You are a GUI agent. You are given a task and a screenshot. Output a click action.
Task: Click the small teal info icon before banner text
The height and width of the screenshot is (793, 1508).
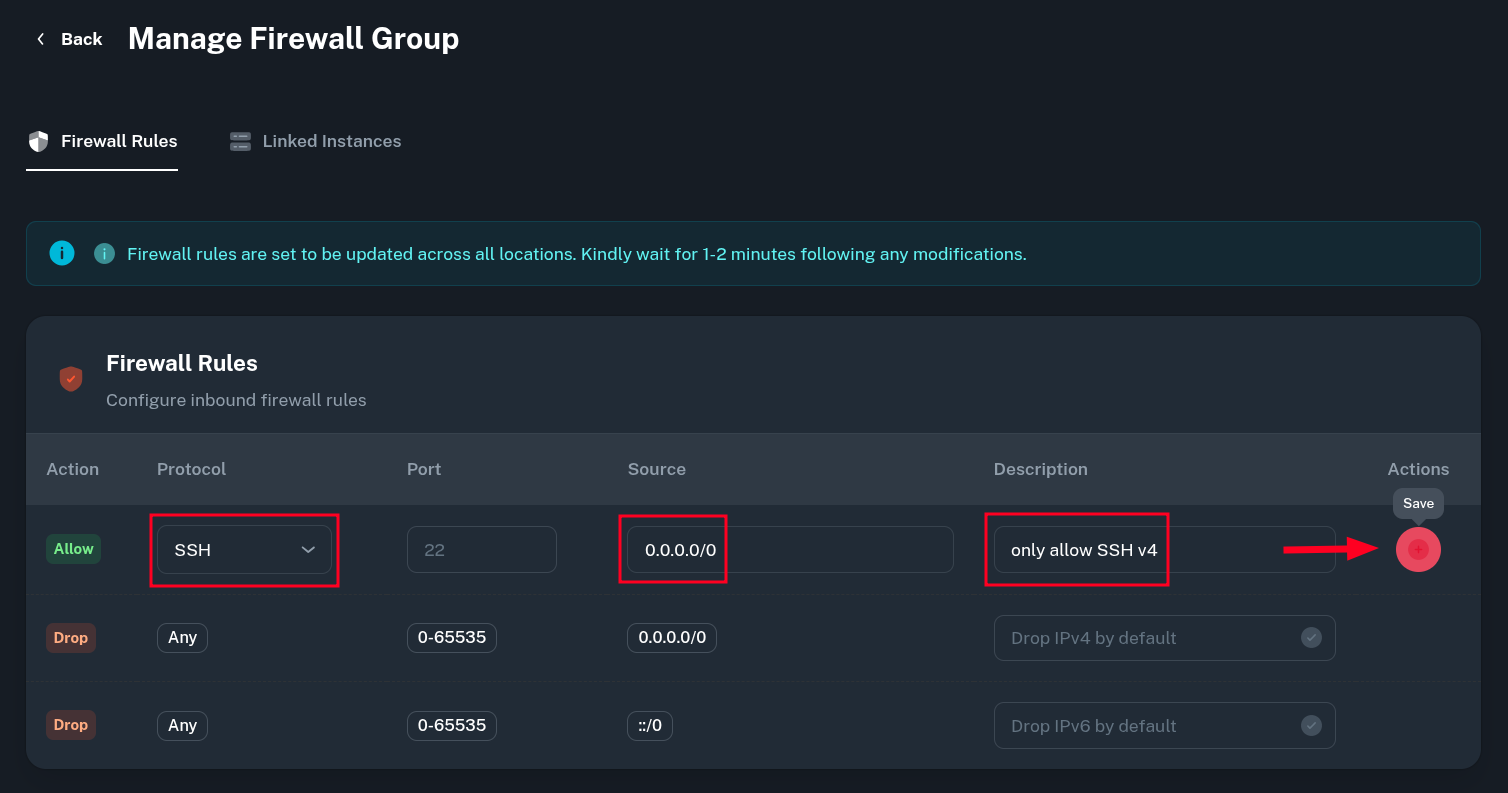click(104, 254)
